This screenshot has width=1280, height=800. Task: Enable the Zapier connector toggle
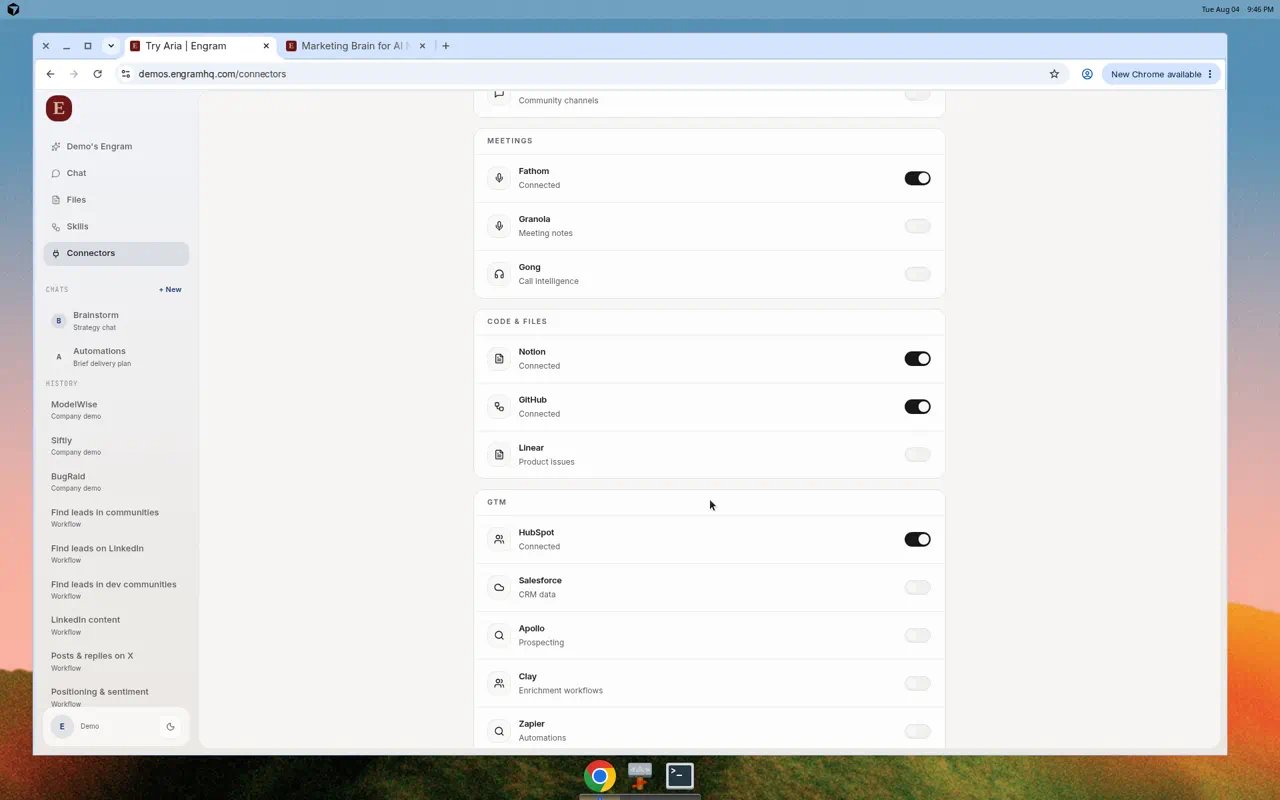point(917,731)
